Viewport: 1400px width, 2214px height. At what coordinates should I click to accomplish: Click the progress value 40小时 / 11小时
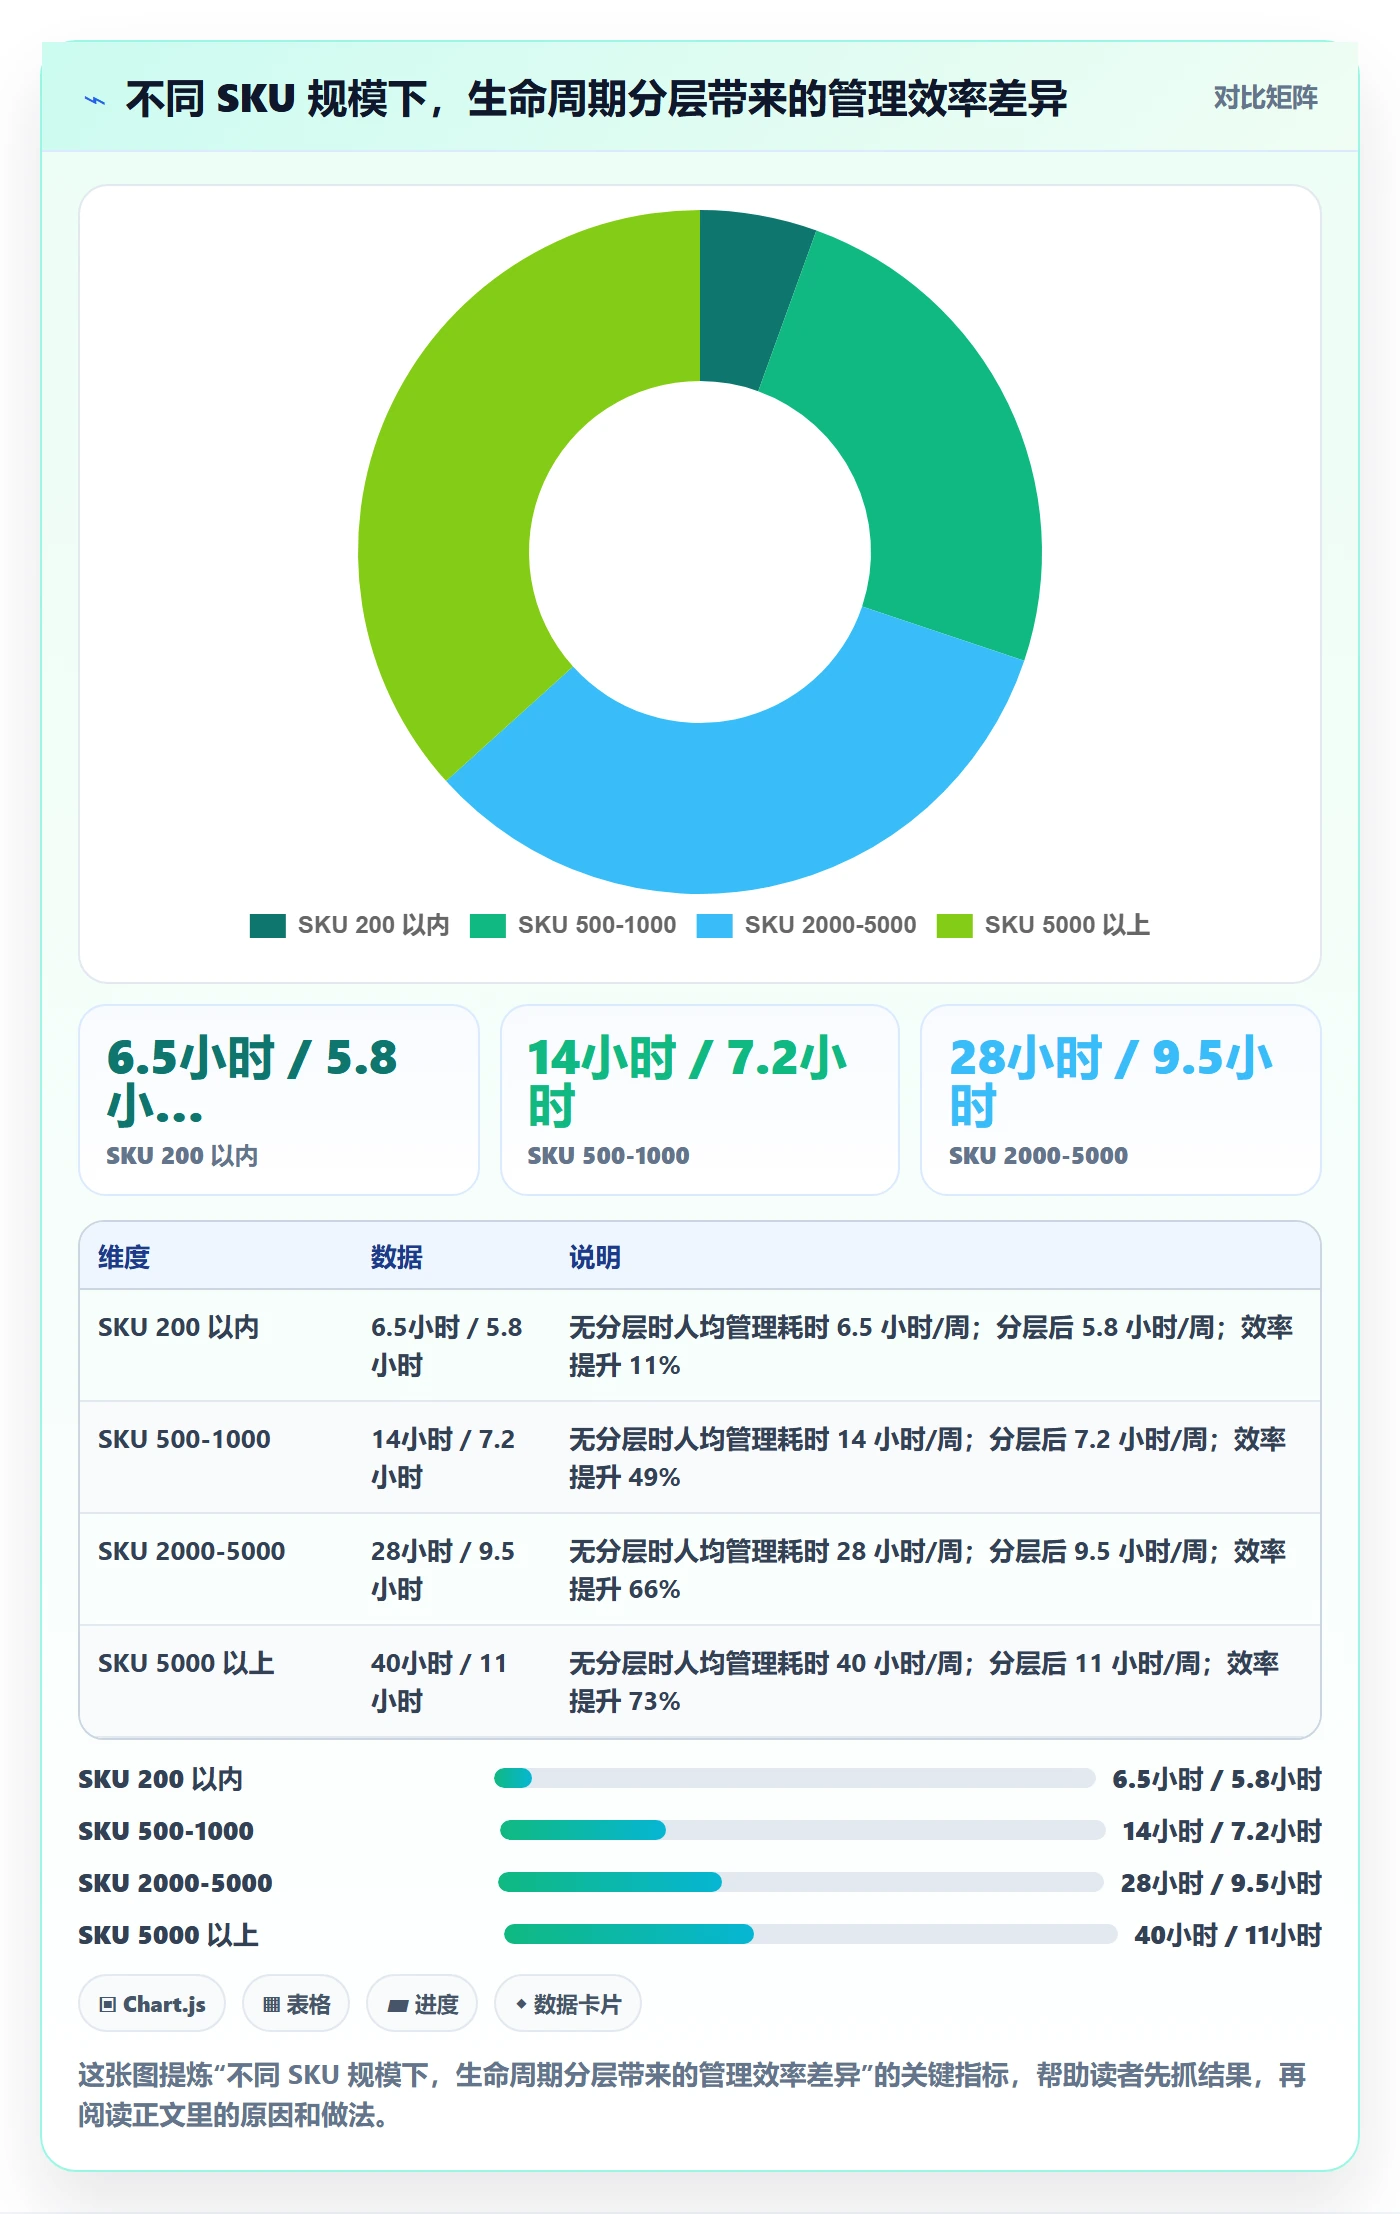1228,1935
